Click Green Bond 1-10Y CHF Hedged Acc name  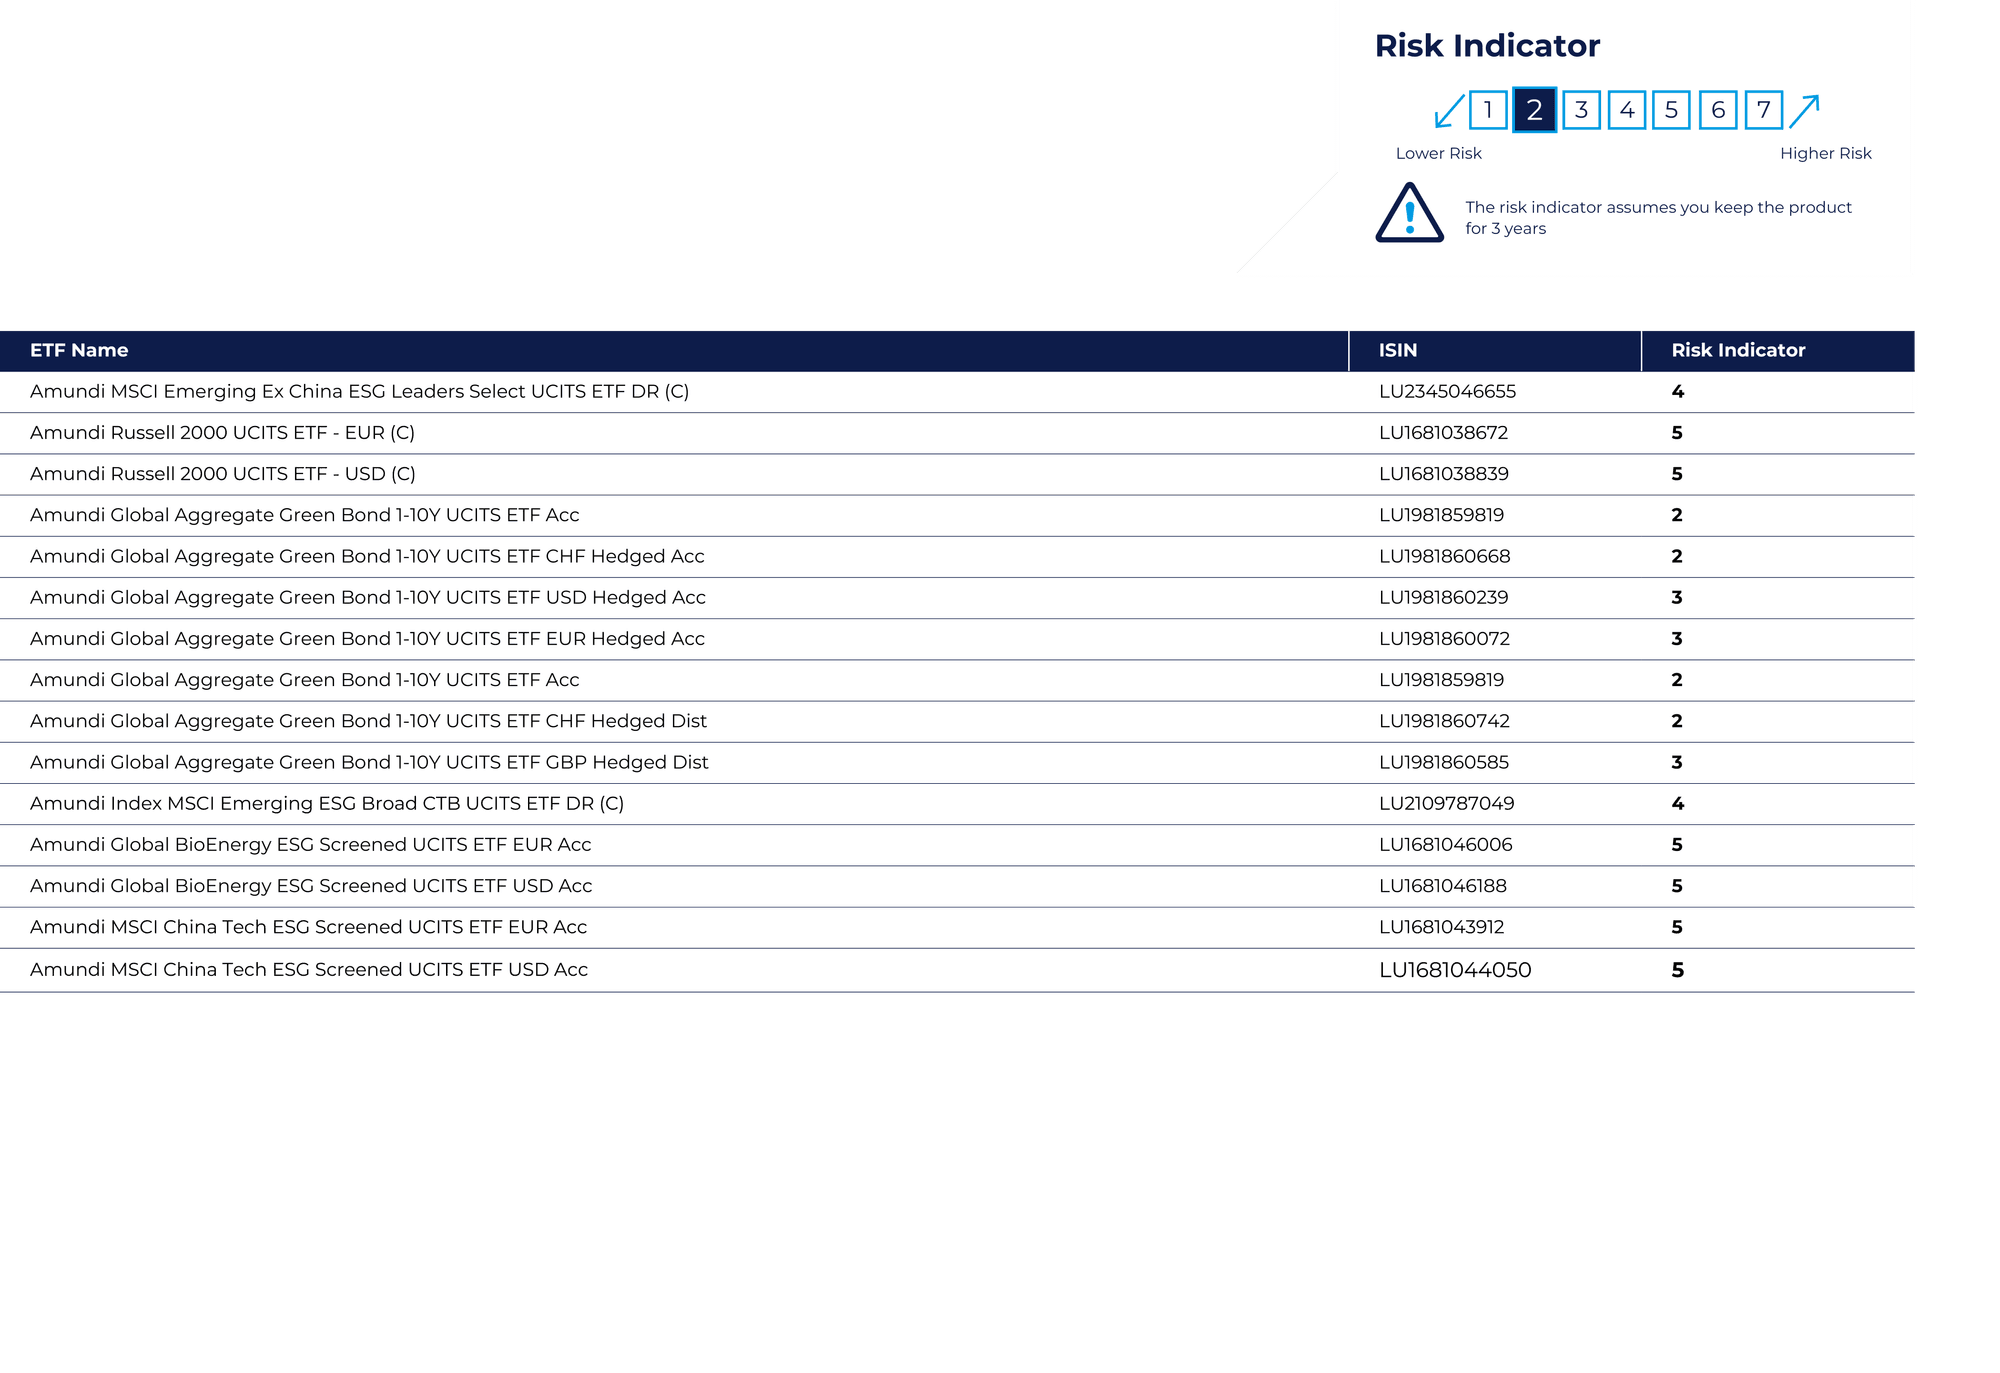[367, 556]
